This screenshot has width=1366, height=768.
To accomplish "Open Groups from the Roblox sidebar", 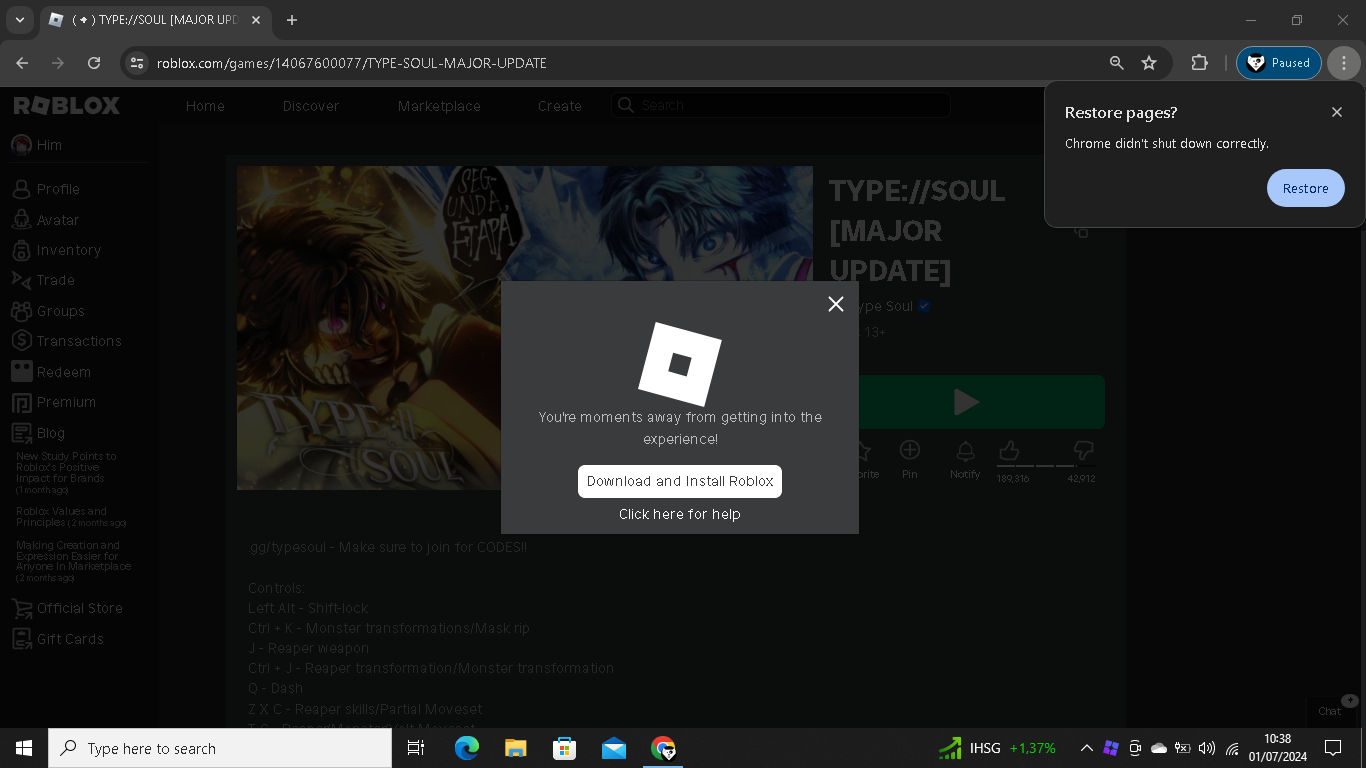I will tap(48, 311).
